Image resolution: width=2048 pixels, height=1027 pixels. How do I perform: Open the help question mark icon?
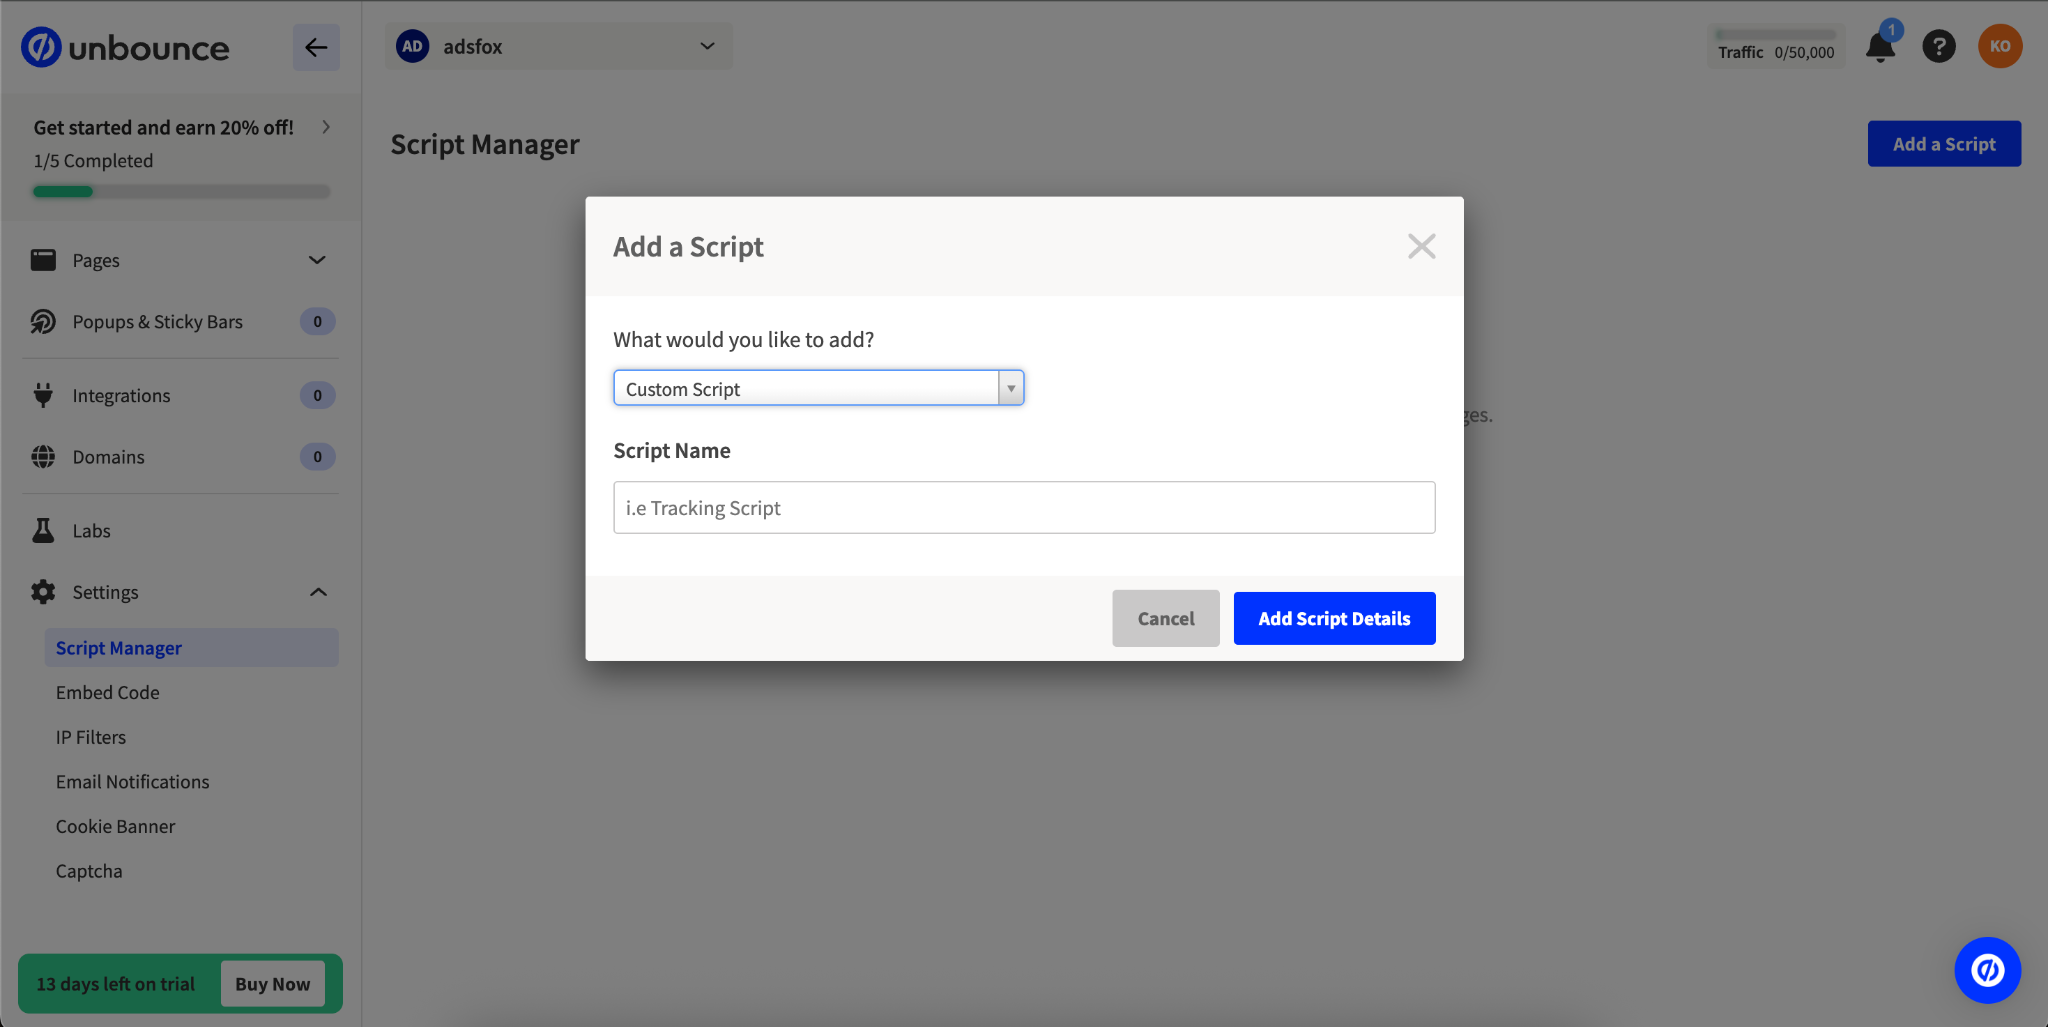click(x=1938, y=47)
